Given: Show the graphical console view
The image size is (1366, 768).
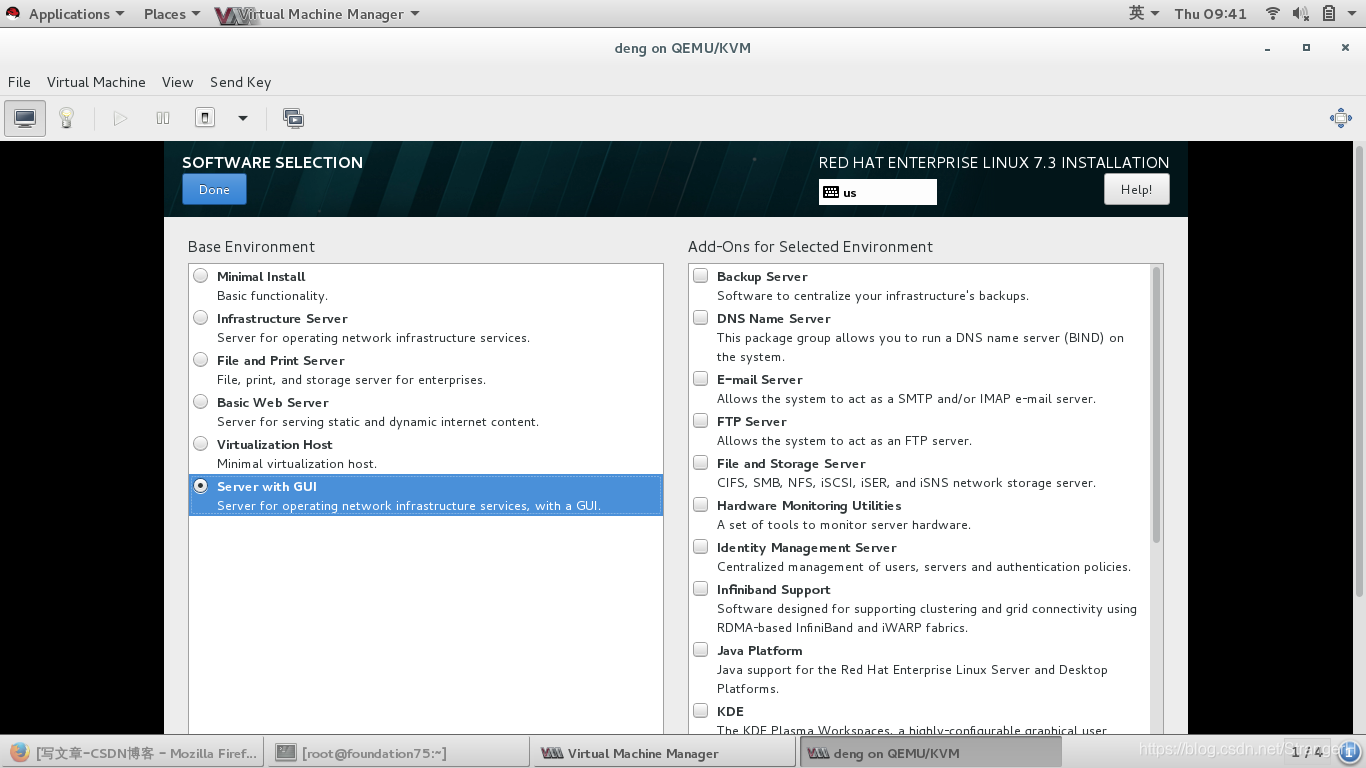Looking at the screenshot, I should pos(25,118).
